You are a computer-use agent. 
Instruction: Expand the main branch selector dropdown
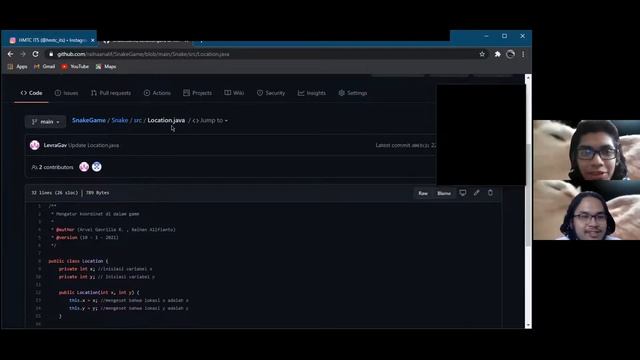[x=46, y=122]
